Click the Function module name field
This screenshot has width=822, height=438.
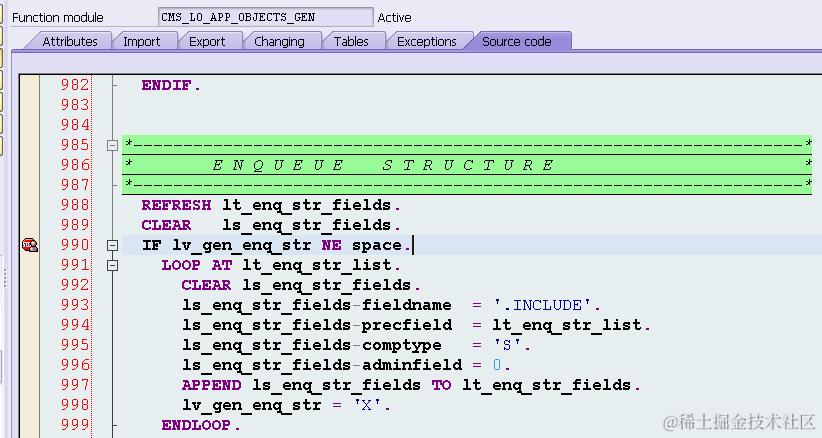(x=266, y=17)
